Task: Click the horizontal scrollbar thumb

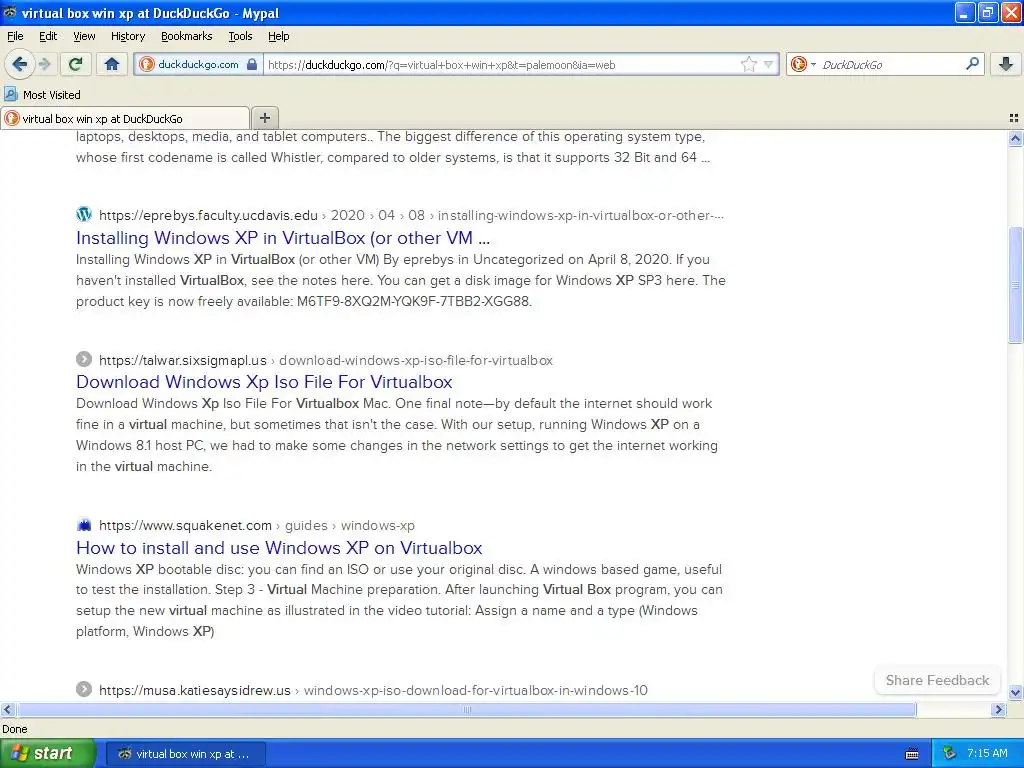Action: pyautogui.click(x=466, y=709)
